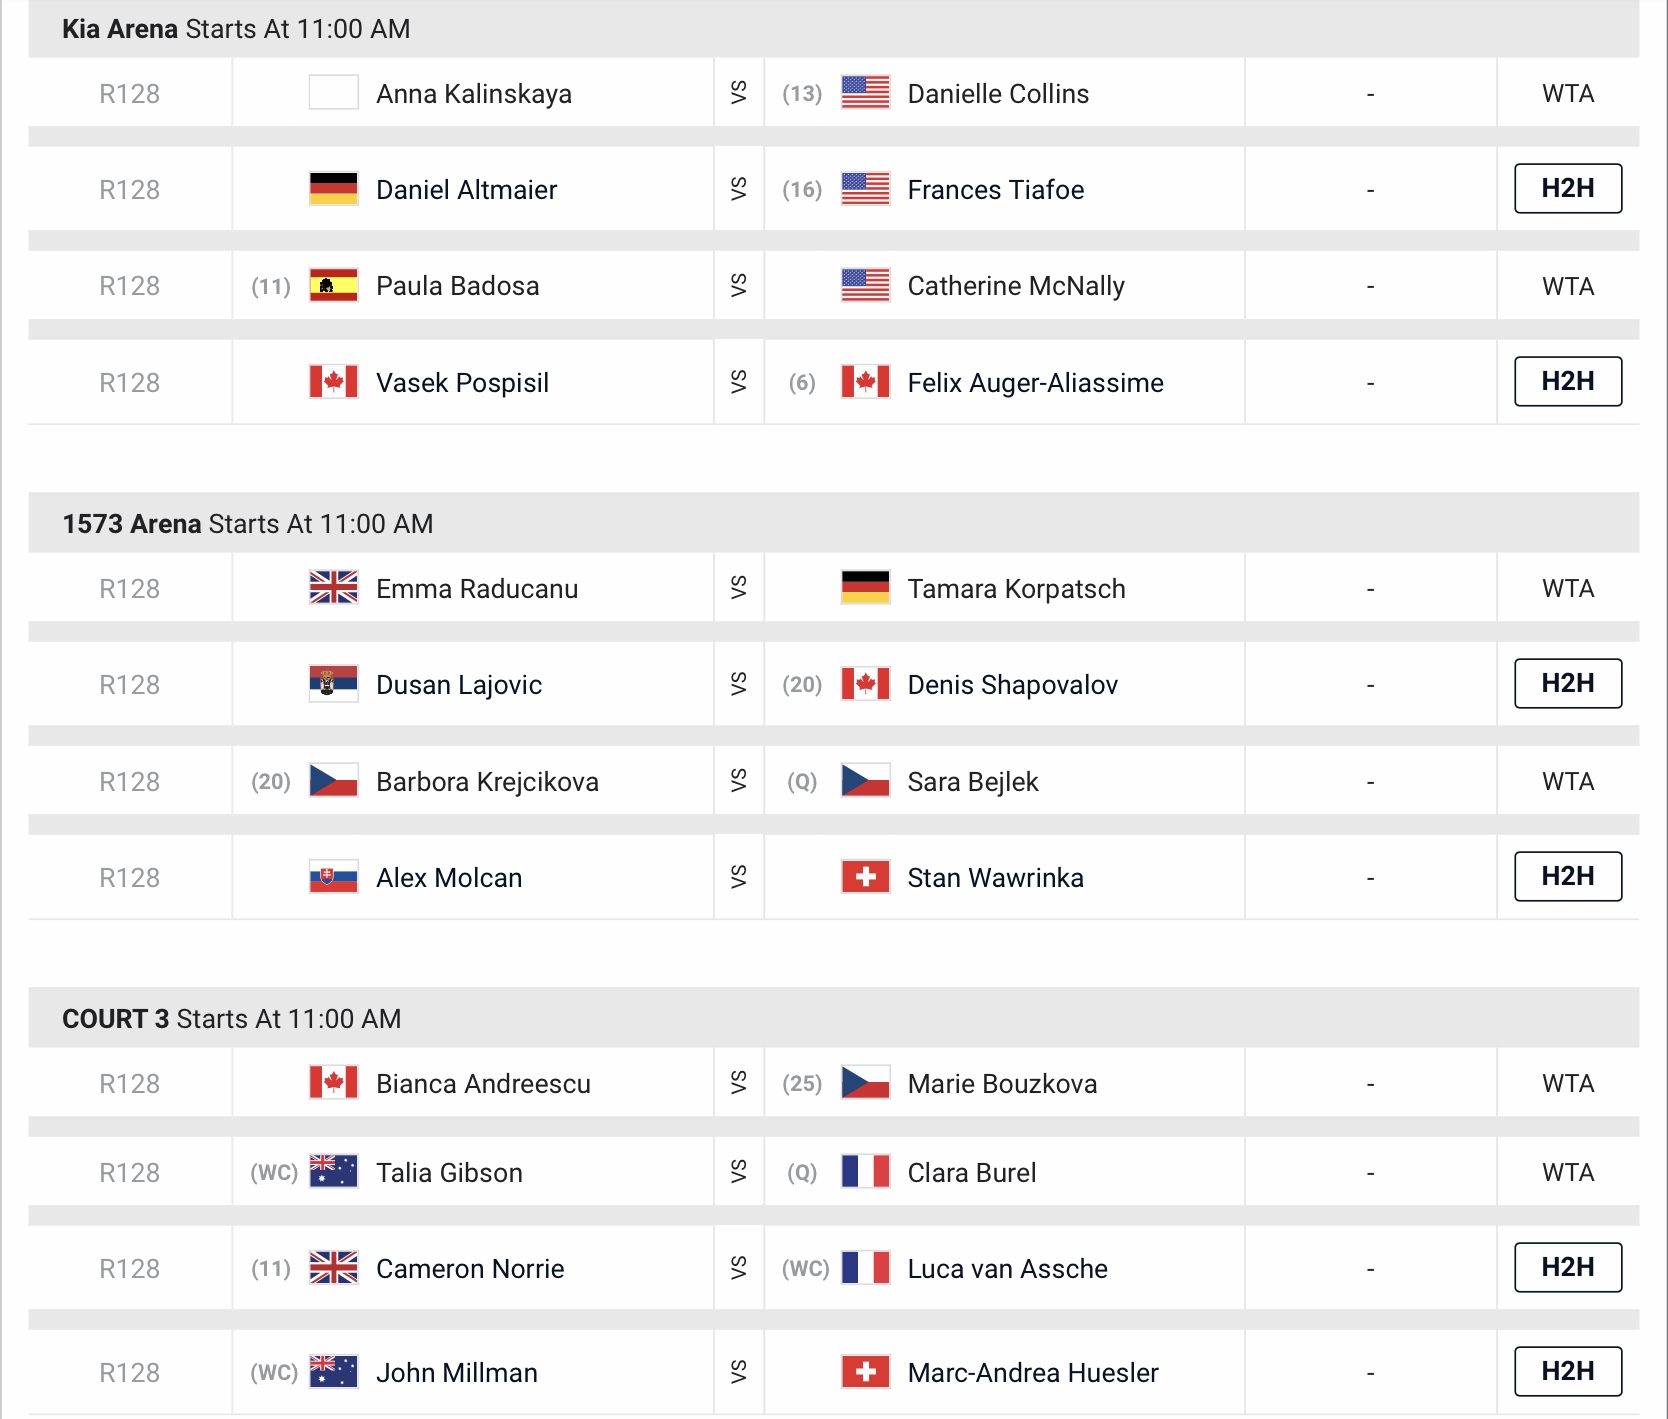Image resolution: width=1668 pixels, height=1419 pixels.
Task: View H2H for Millman vs Huesler
Action: click(1567, 1371)
